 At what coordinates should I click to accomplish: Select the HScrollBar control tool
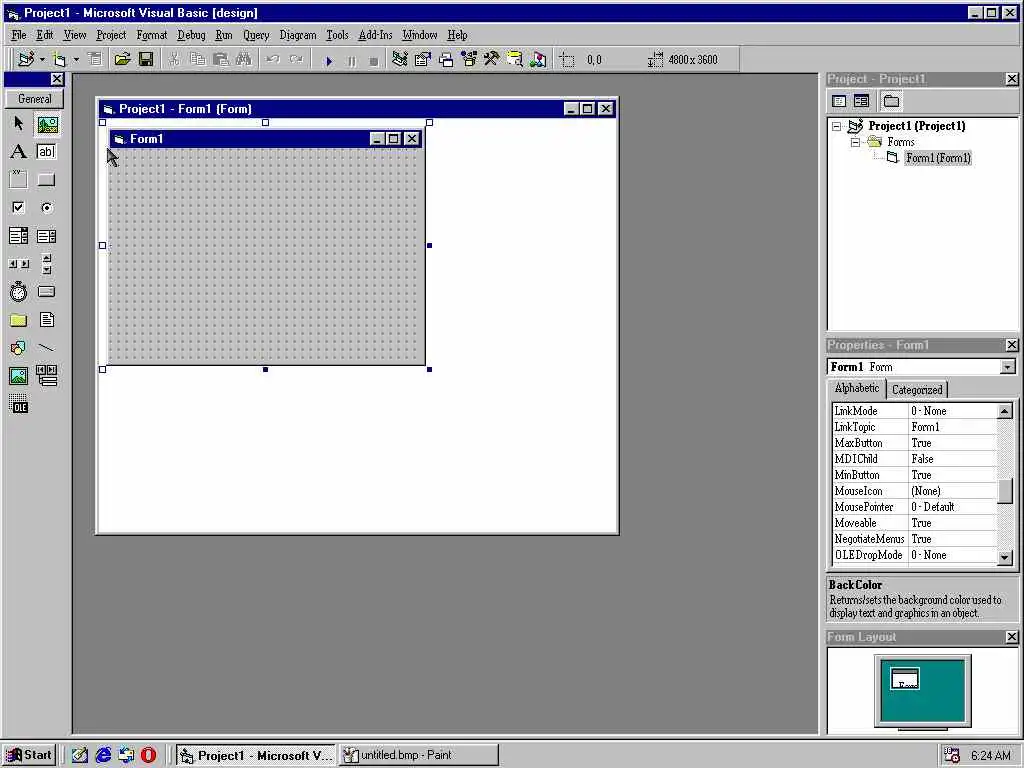(18, 264)
